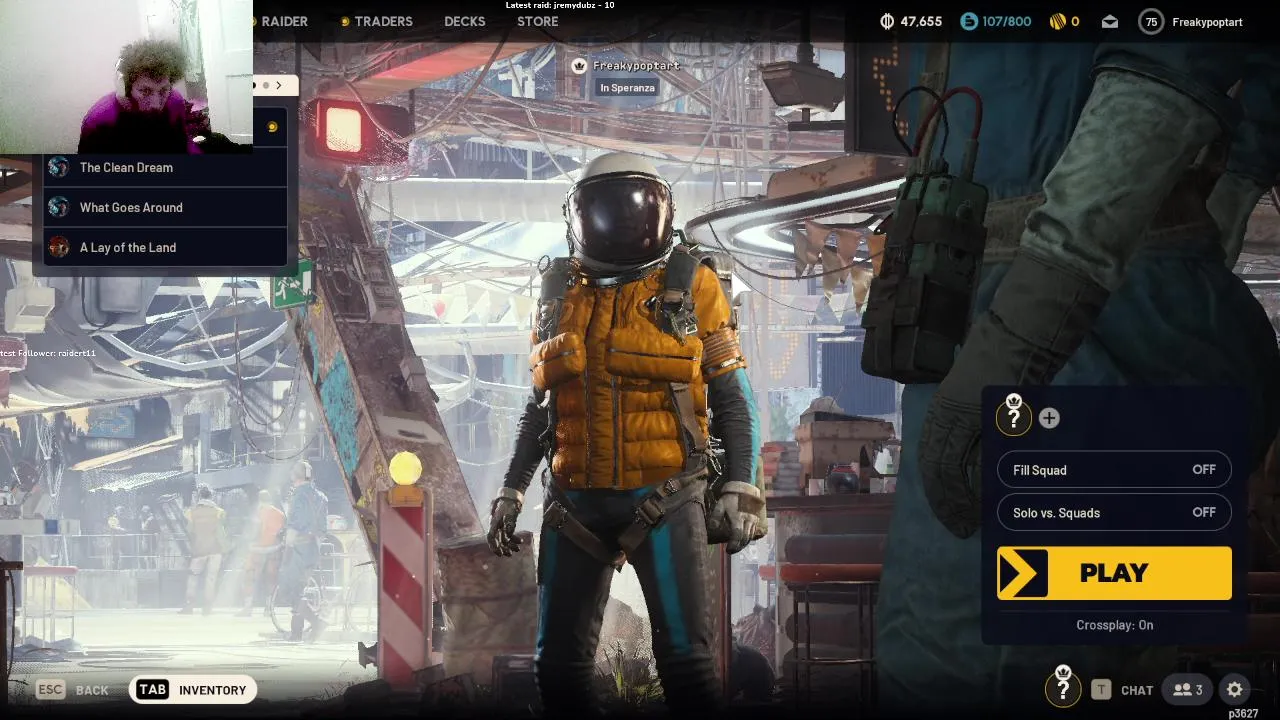1280x720 pixels.
Task: Open the level 75 profile badge
Action: [1151, 21]
